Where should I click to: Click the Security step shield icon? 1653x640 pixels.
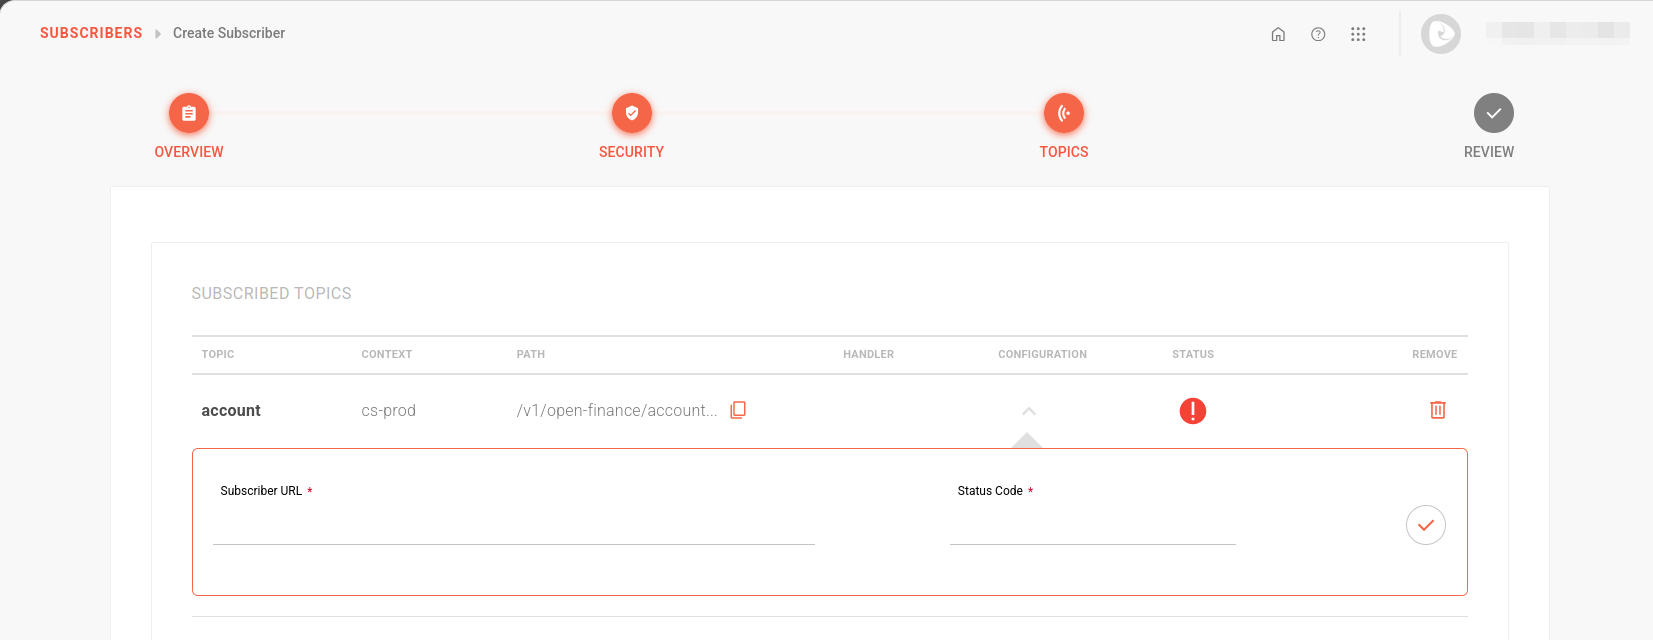(x=631, y=113)
